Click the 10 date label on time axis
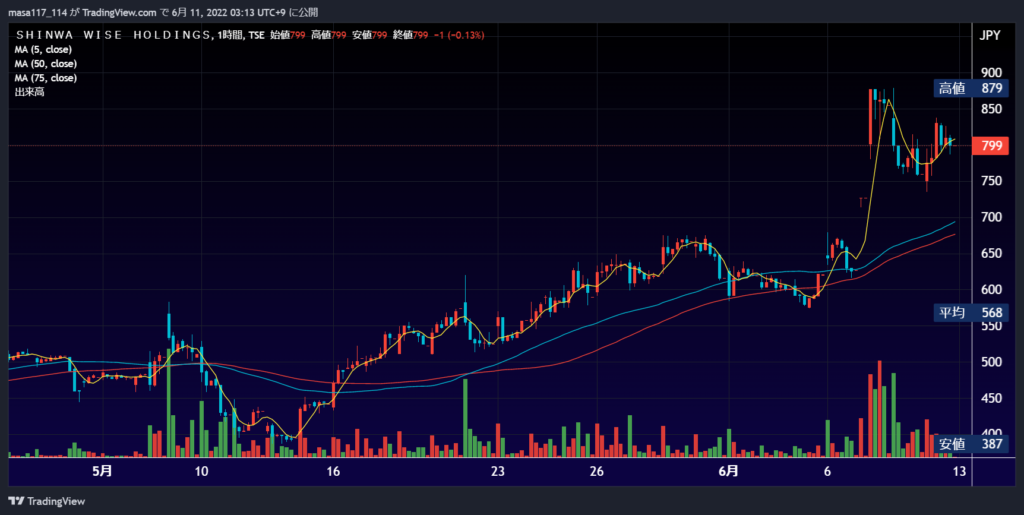Screen dimensions: 1024x515 pos(201,471)
